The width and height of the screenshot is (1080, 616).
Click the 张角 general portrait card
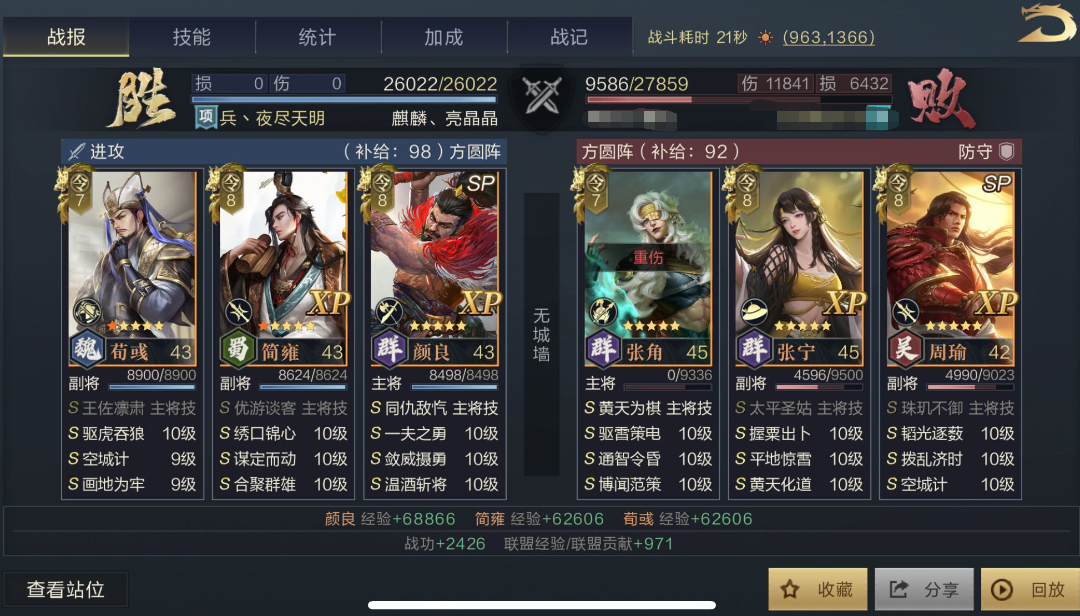pyautogui.click(x=648, y=268)
